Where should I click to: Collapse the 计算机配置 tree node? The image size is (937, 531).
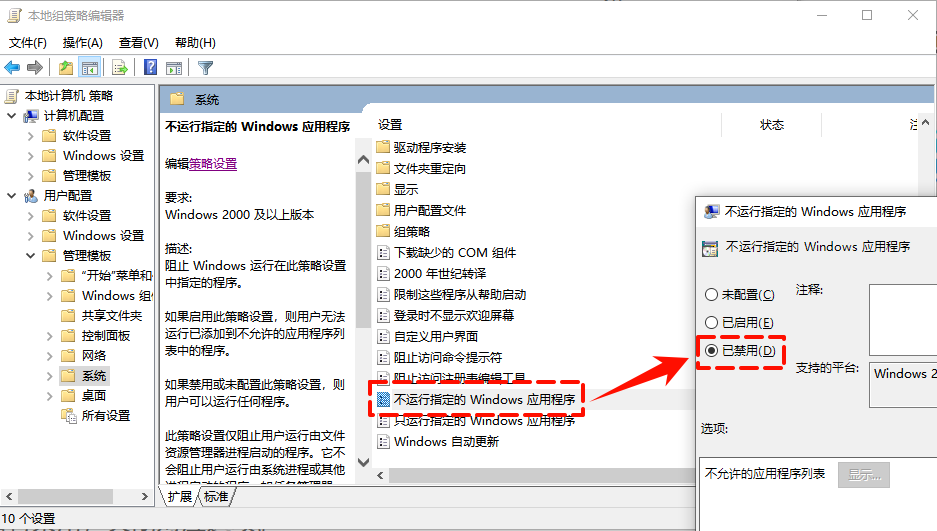tap(11, 116)
